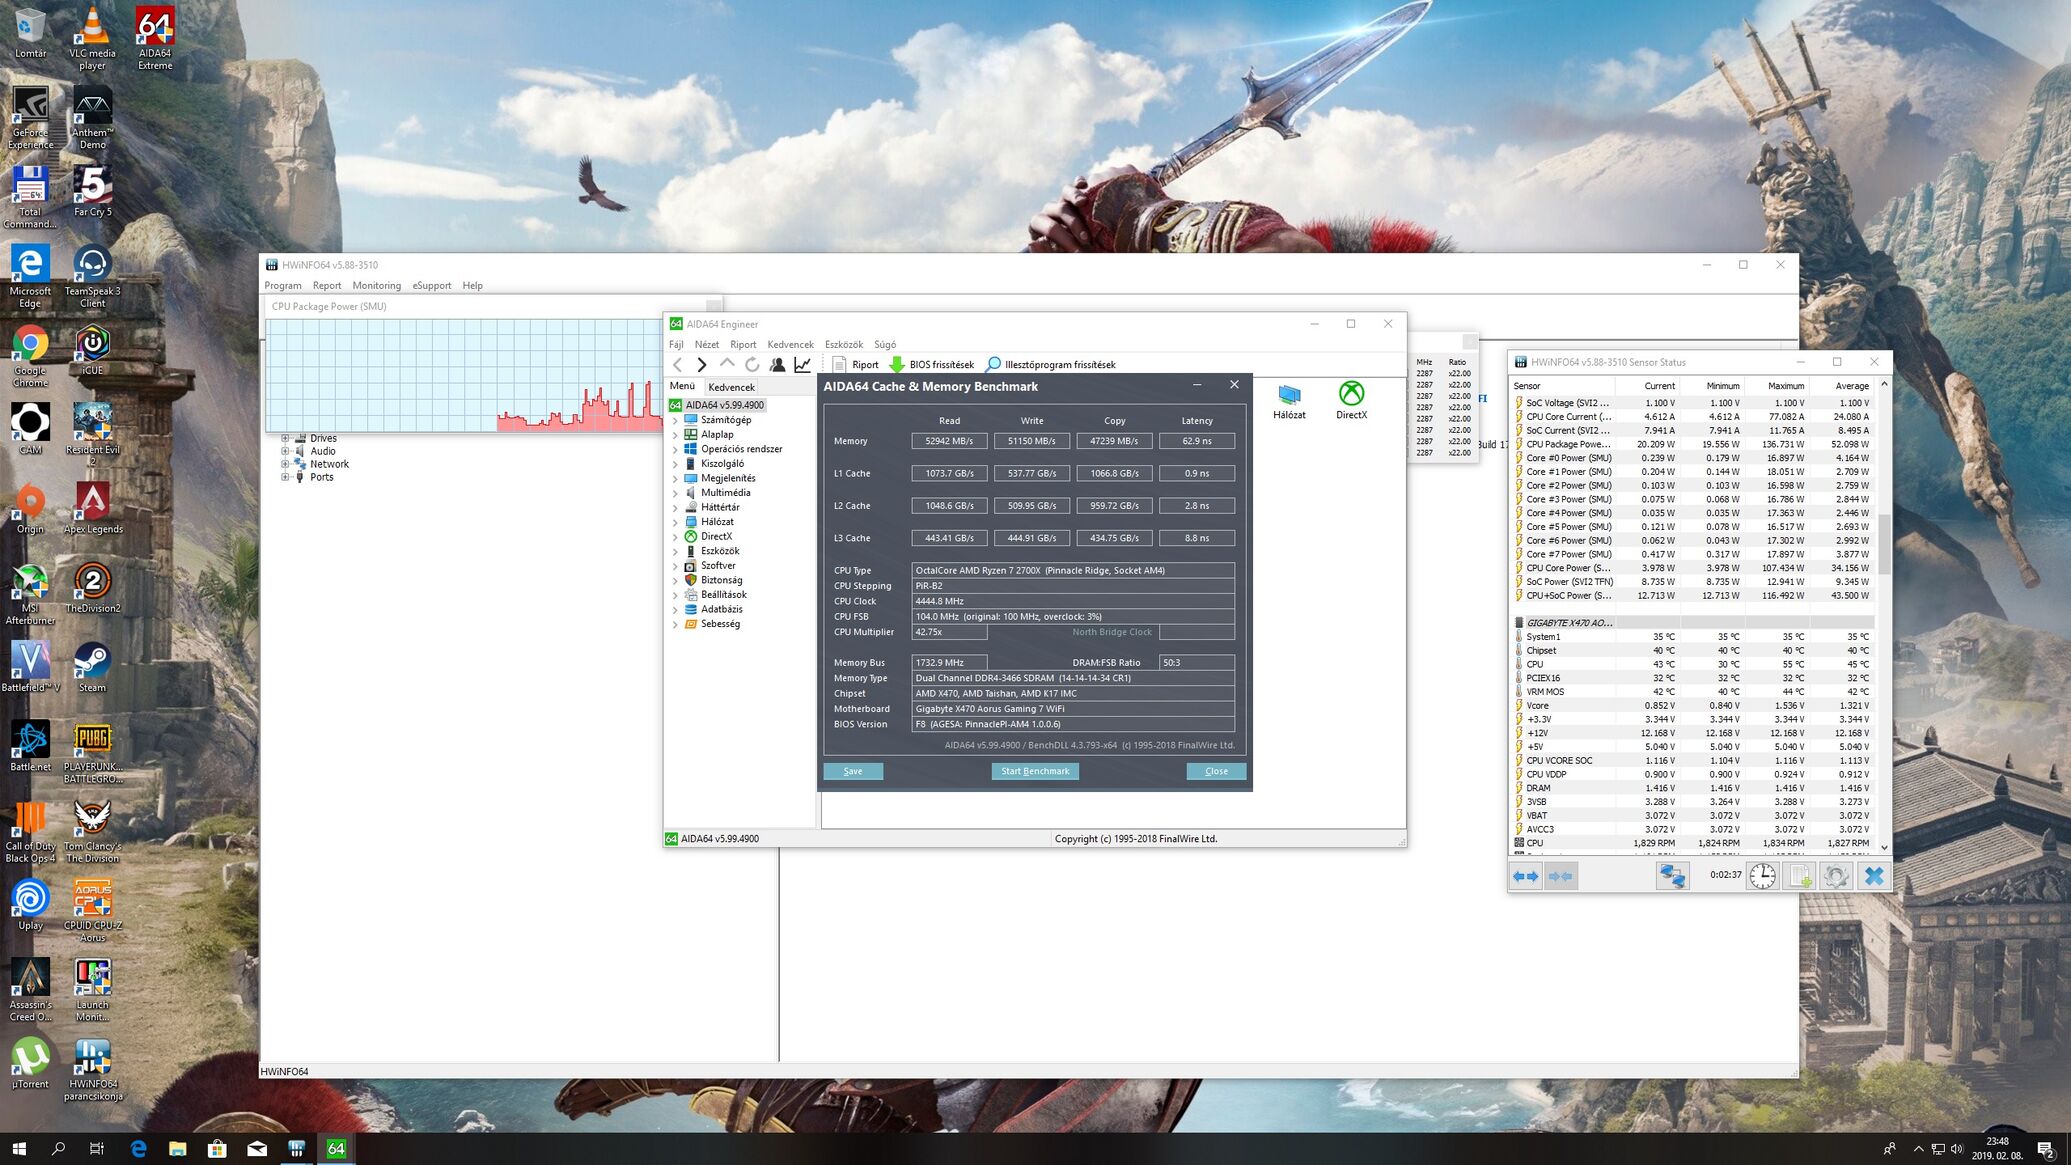This screenshot has width=2071, height=1165.
Task: Open the Monitoring menu in HWiNFO64
Action: coord(376,286)
